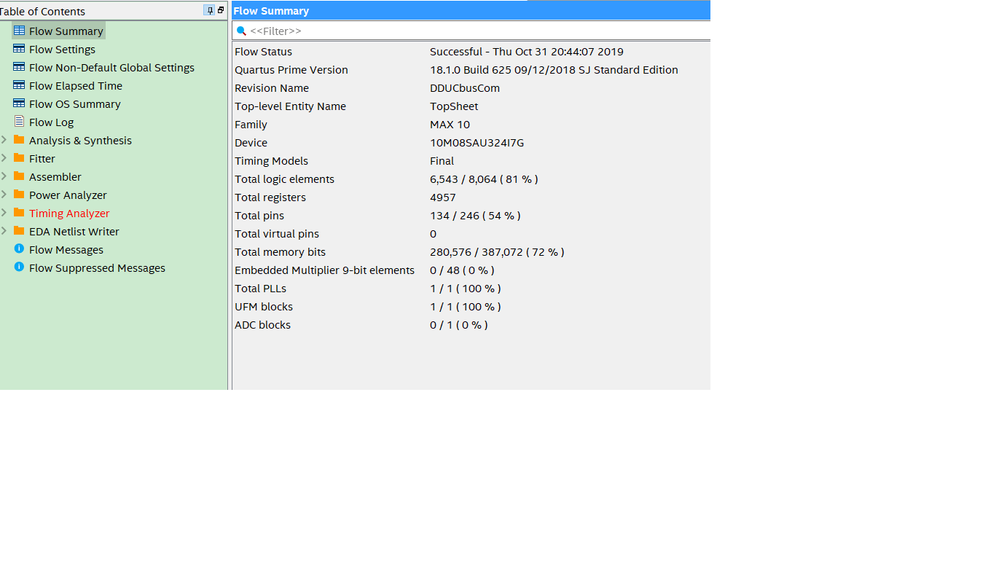
Task: Select the EDA Netlist Writer label
Action: pos(74,231)
